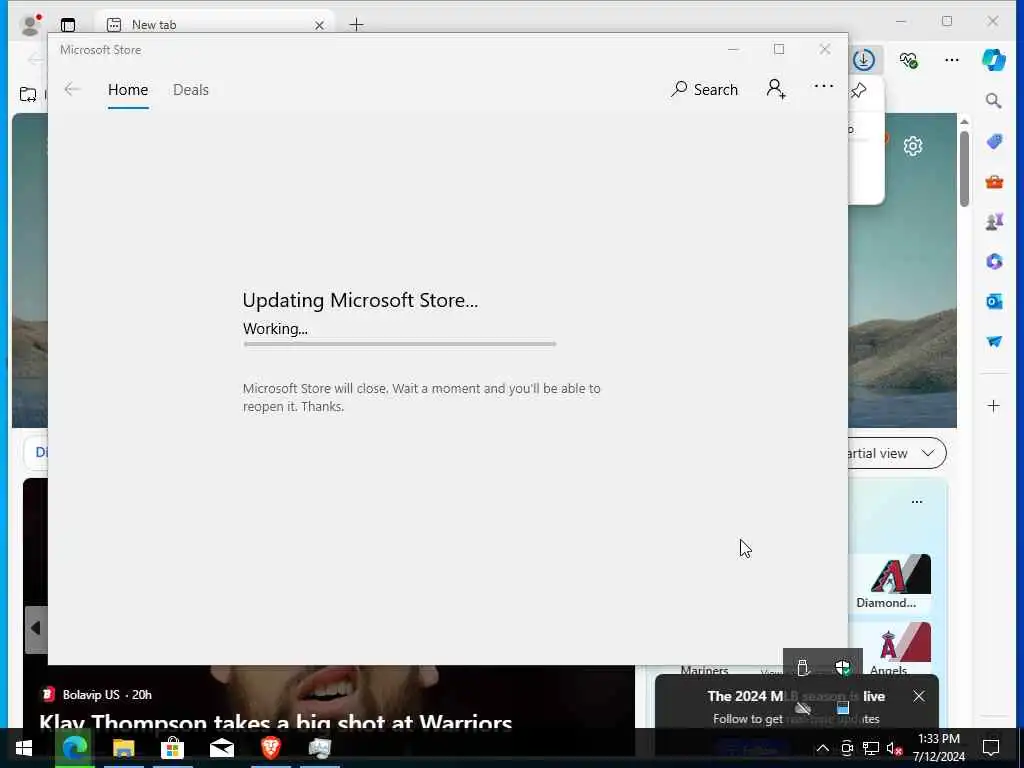The height and width of the screenshot is (768, 1024).
Task: Open Mail from the taskbar
Action: (x=222, y=748)
